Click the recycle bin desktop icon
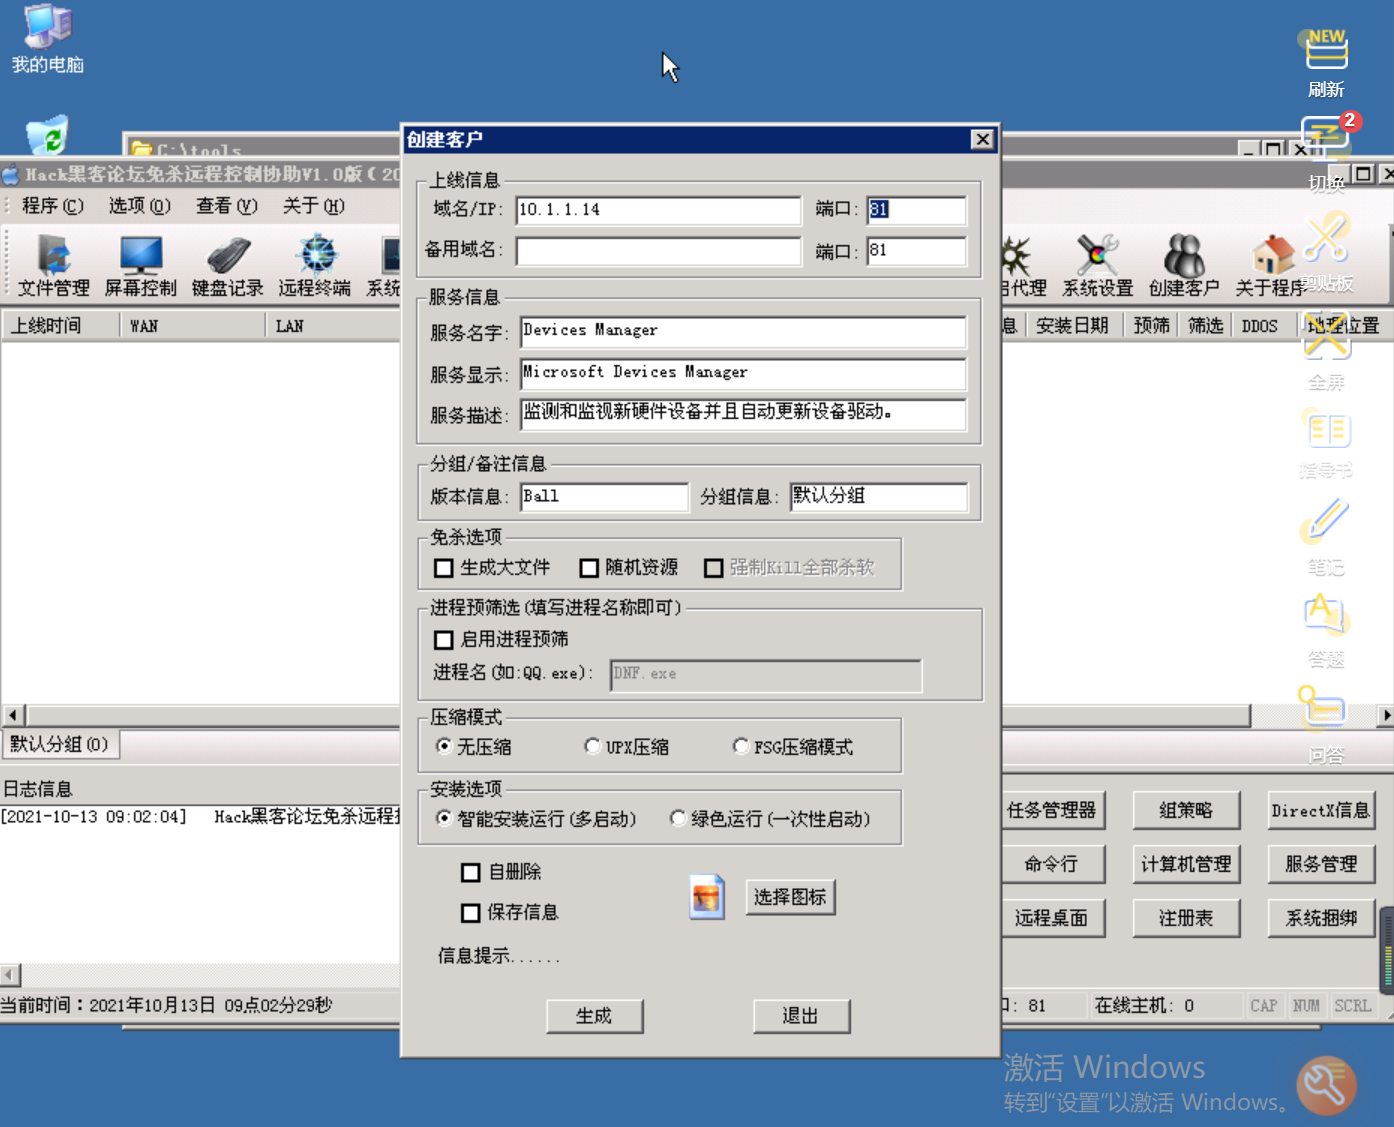 click(x=46, y=136)
